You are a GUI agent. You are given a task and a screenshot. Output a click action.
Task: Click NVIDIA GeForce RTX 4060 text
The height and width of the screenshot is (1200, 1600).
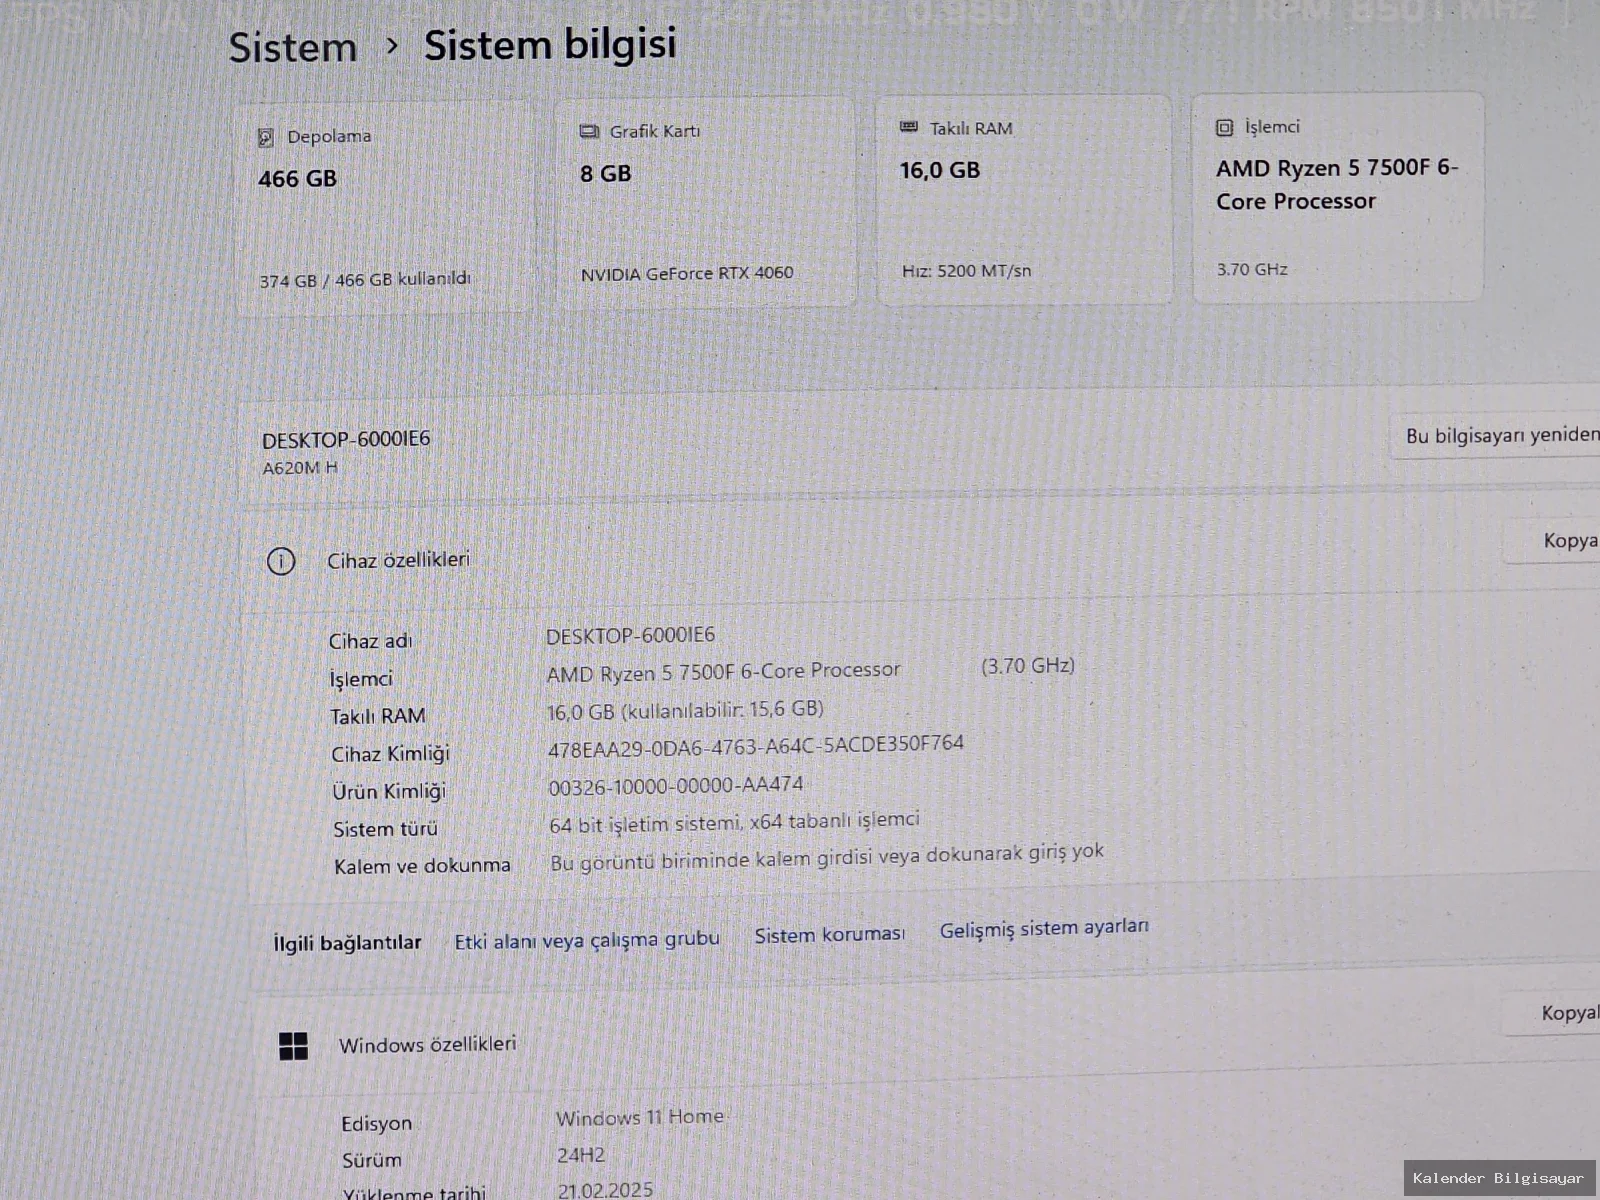click(687, 273)
